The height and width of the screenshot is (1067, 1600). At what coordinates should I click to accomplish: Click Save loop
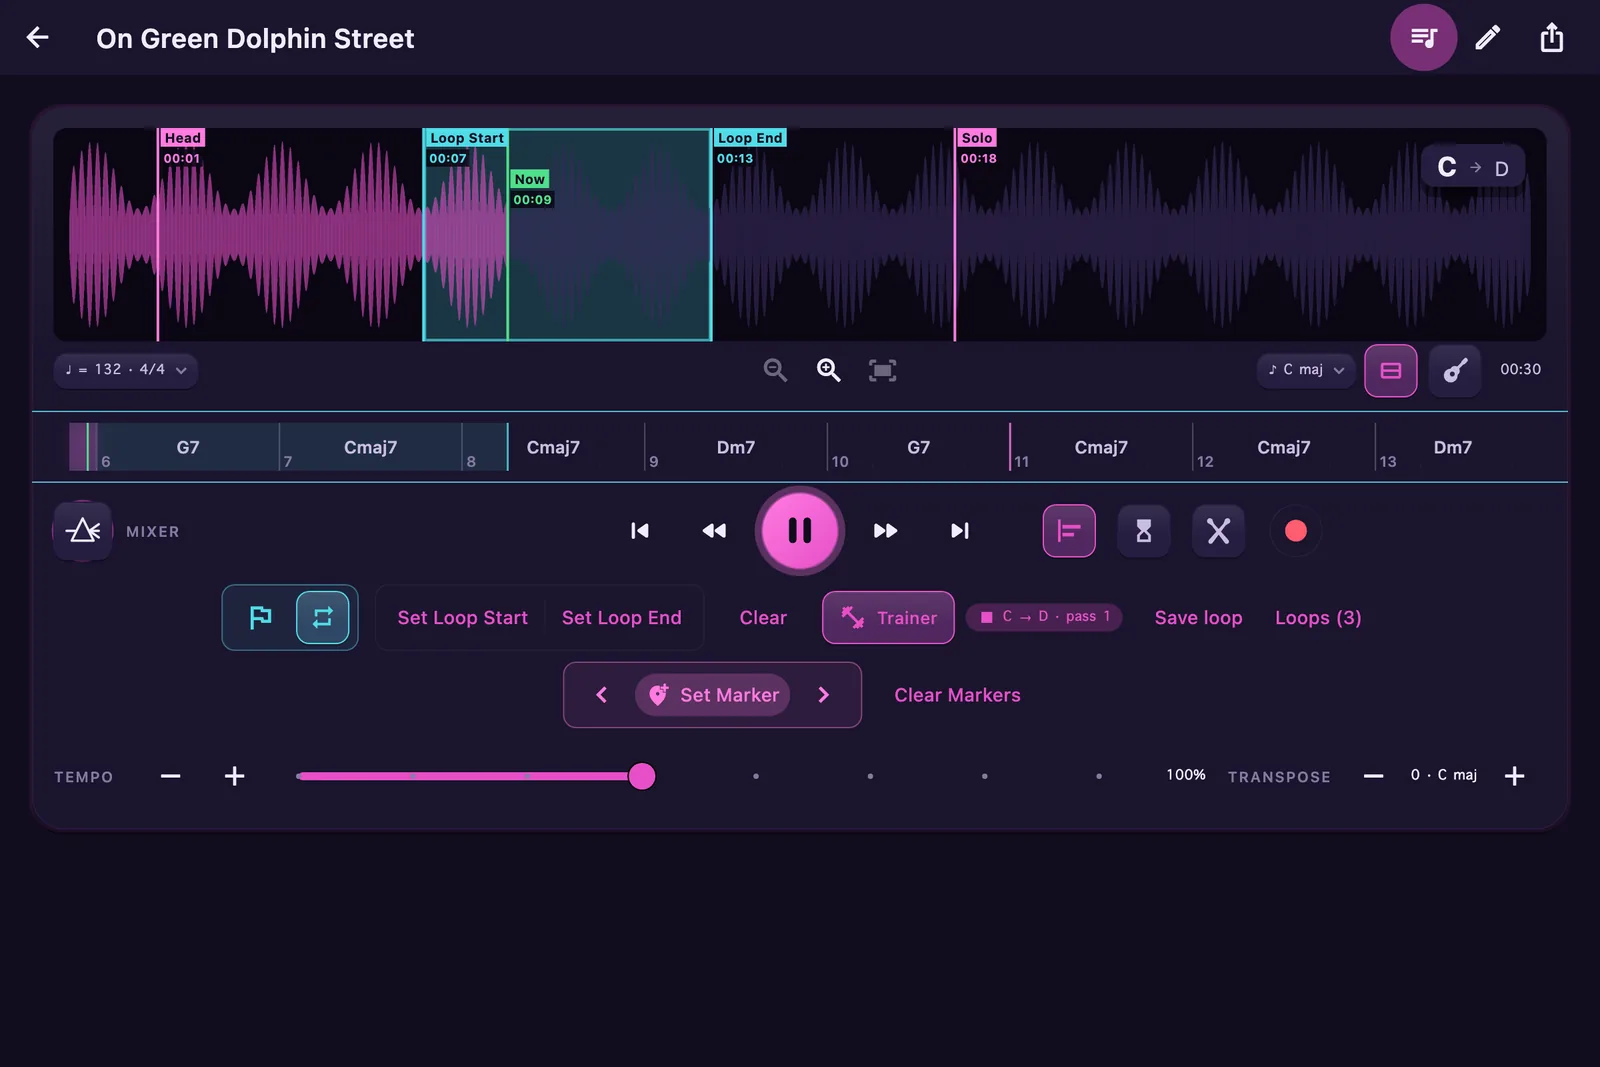[x=1198, y=618]
